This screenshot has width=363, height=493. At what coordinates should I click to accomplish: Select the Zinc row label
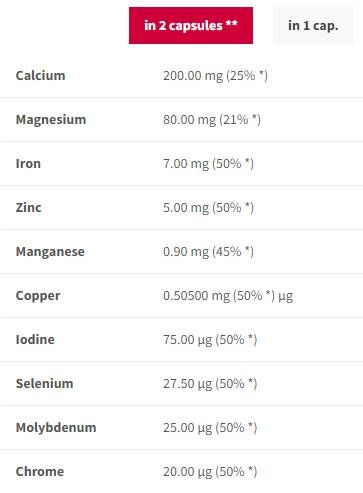[28, 208]
